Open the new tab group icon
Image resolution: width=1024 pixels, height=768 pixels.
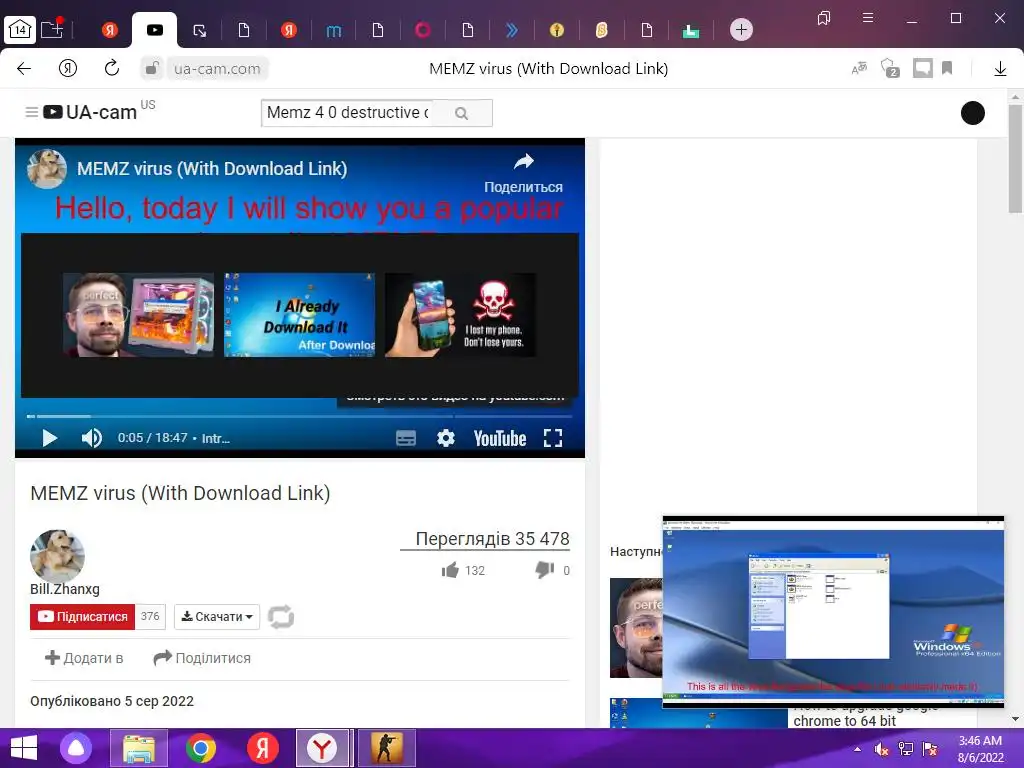(x=52, y=29)
